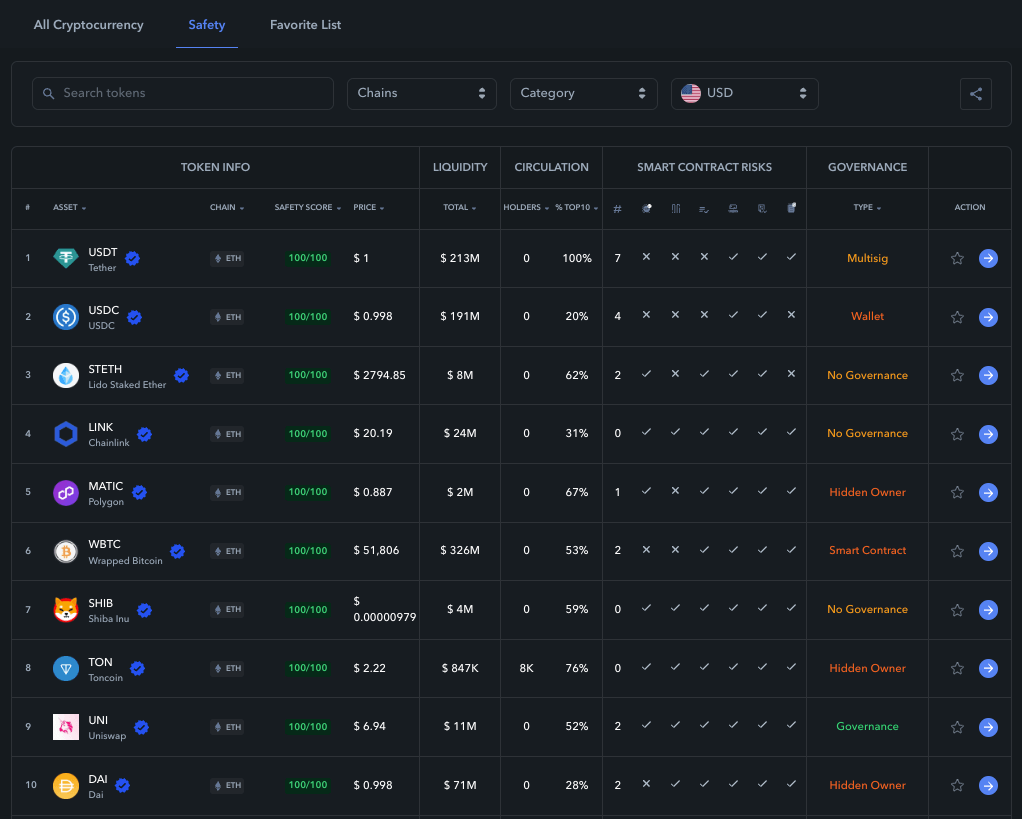1022x819 pixels.
Task: Click the Toncoin logo
Action: point(66,668)
